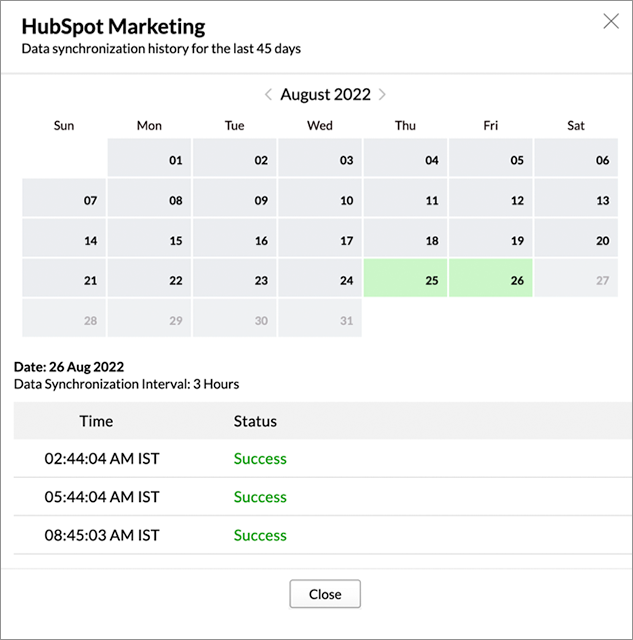633x640 pixels.
Task: Select greyed-out date 31
Action: (320, 318)
